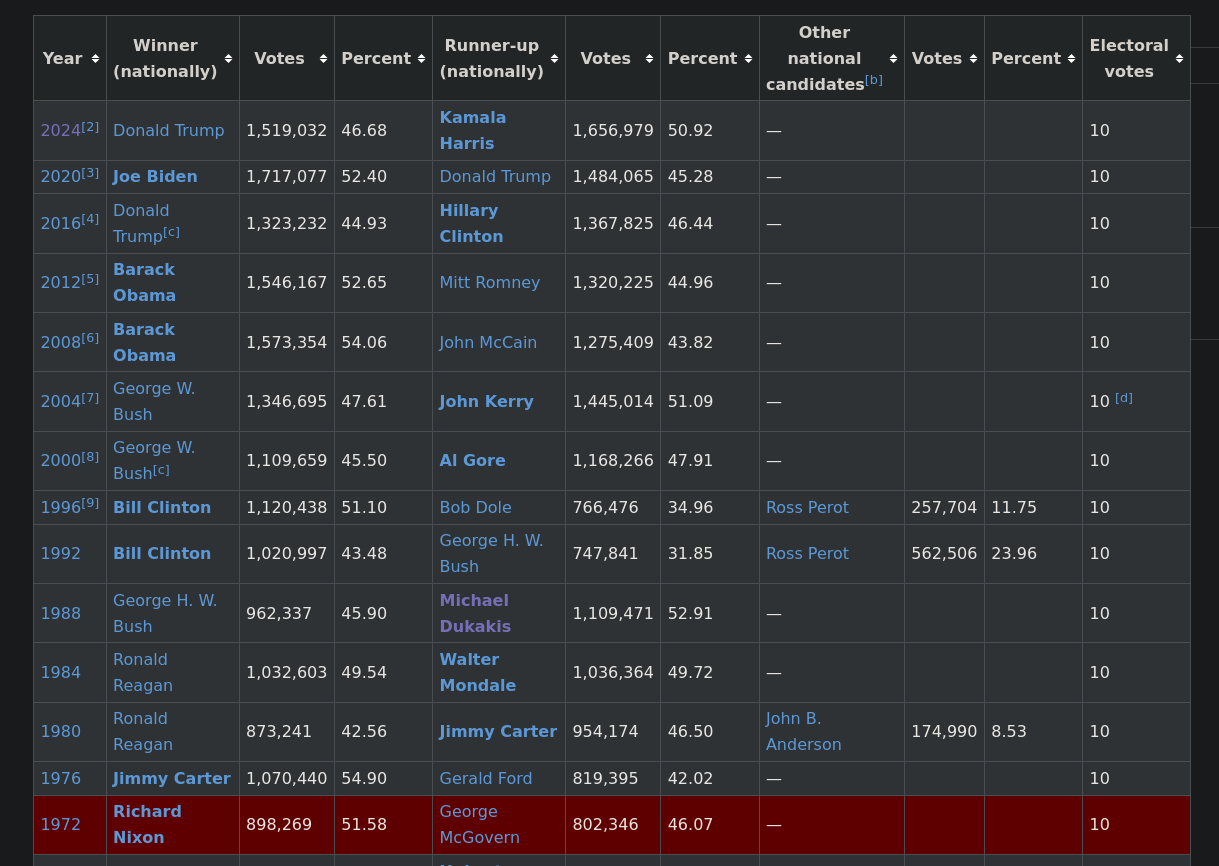
Task: Open the 1988 election year link
Action: click(60, 614)
